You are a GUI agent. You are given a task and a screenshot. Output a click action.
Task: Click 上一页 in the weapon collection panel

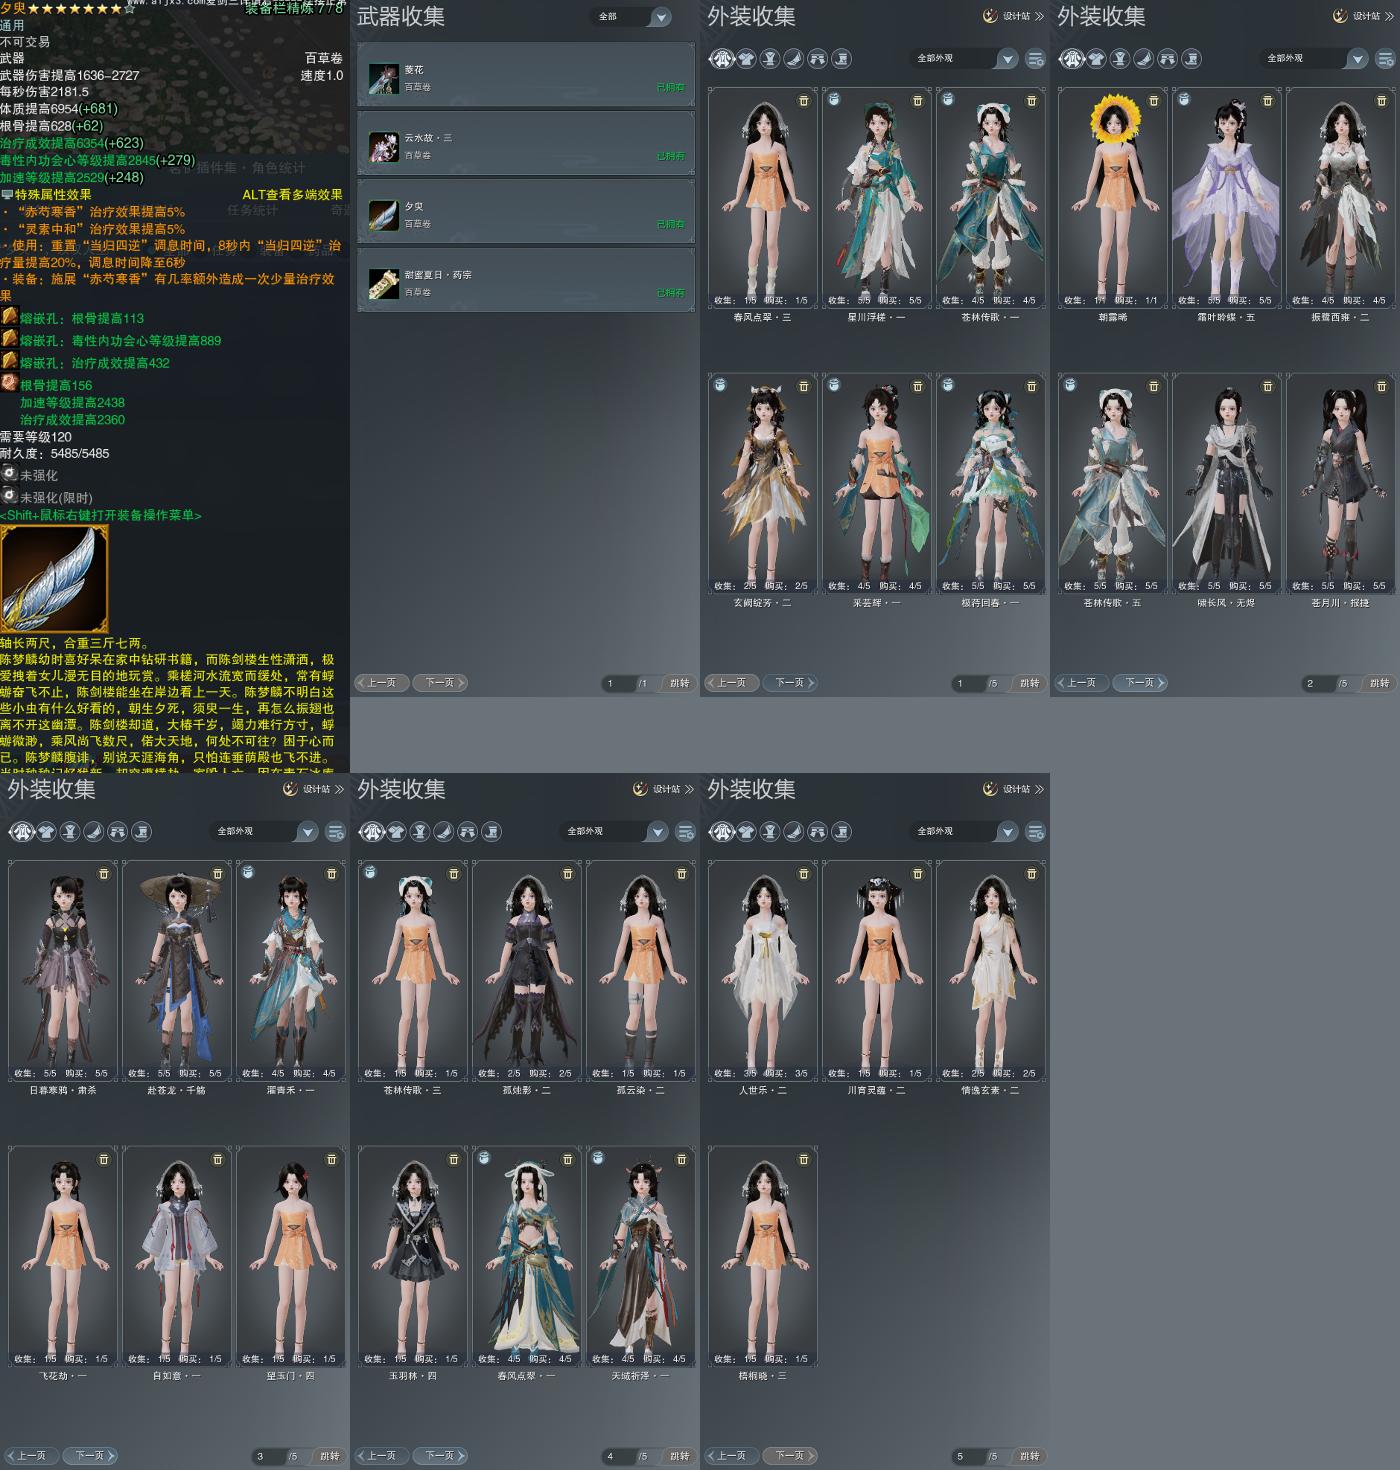click(380, 683)
